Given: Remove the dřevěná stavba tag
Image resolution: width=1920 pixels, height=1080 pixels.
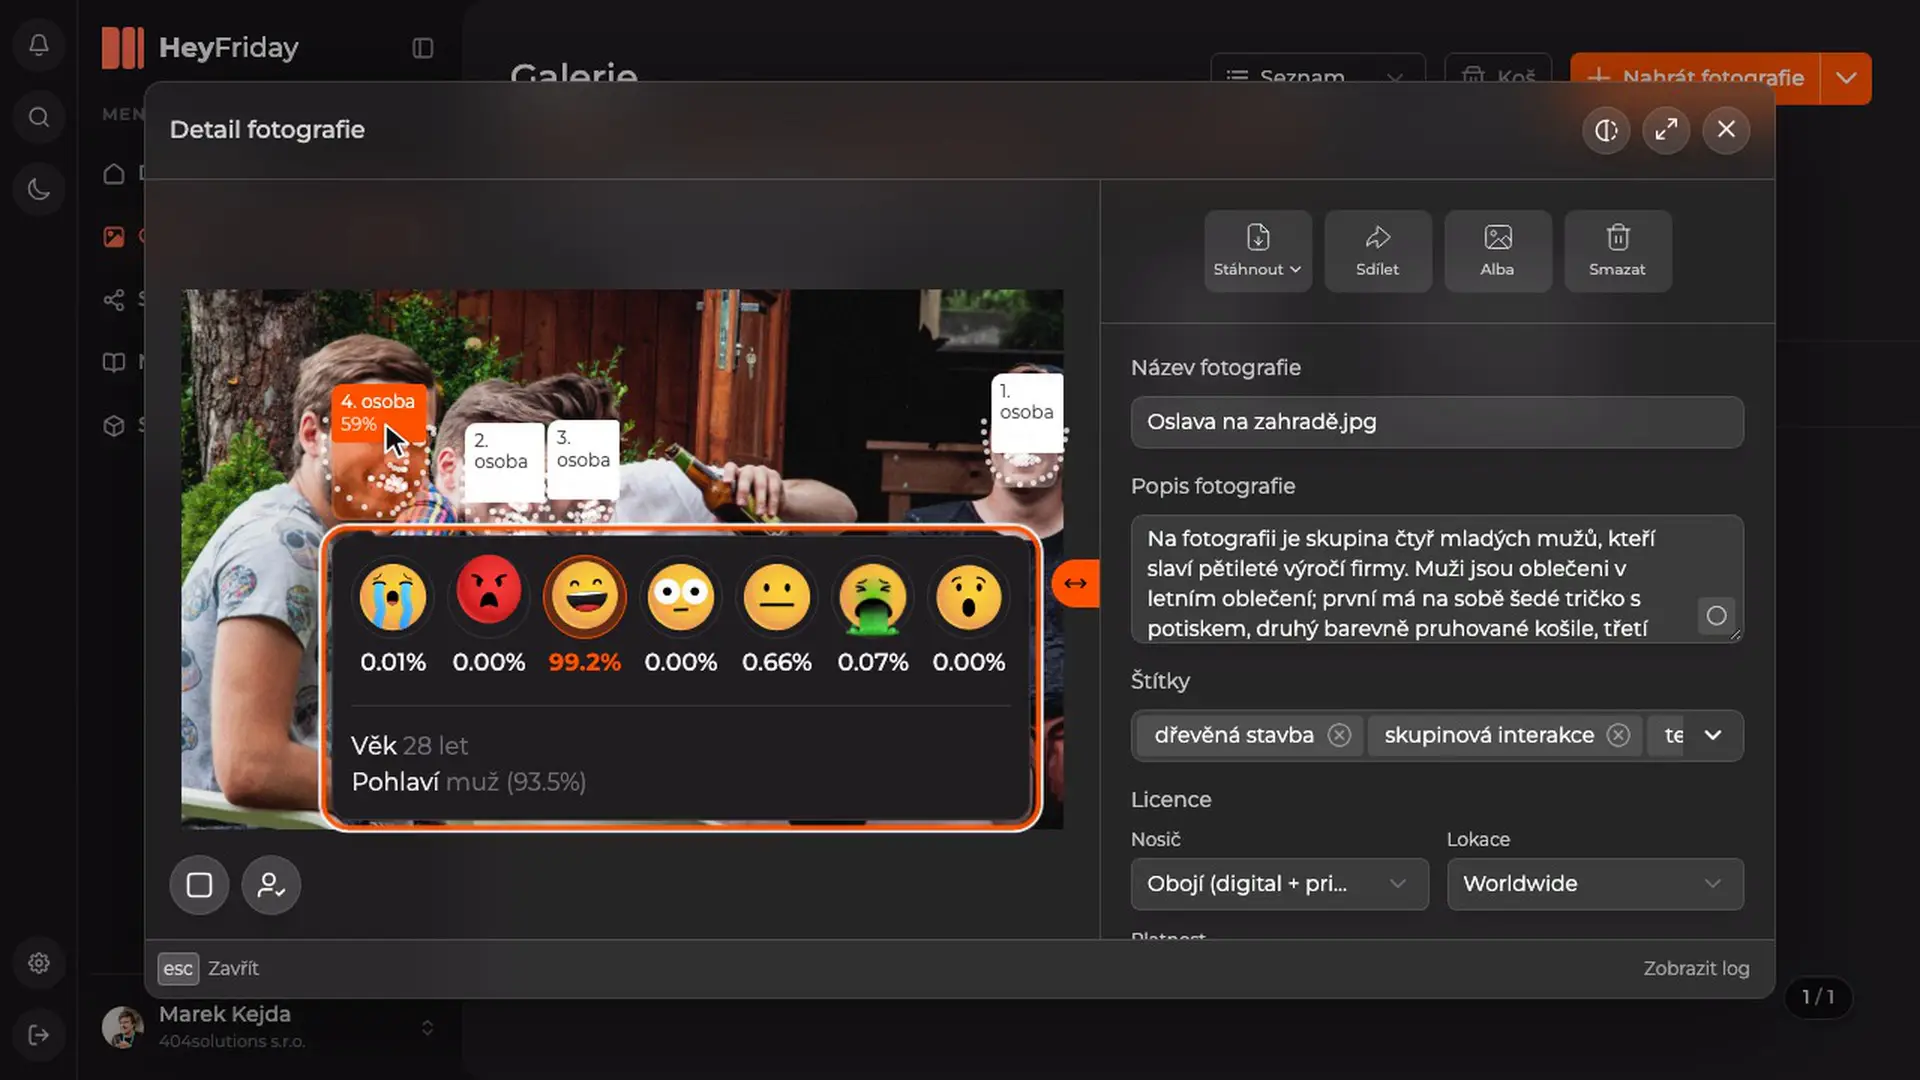Looking at the screenshot, I should coord(1339,735).
